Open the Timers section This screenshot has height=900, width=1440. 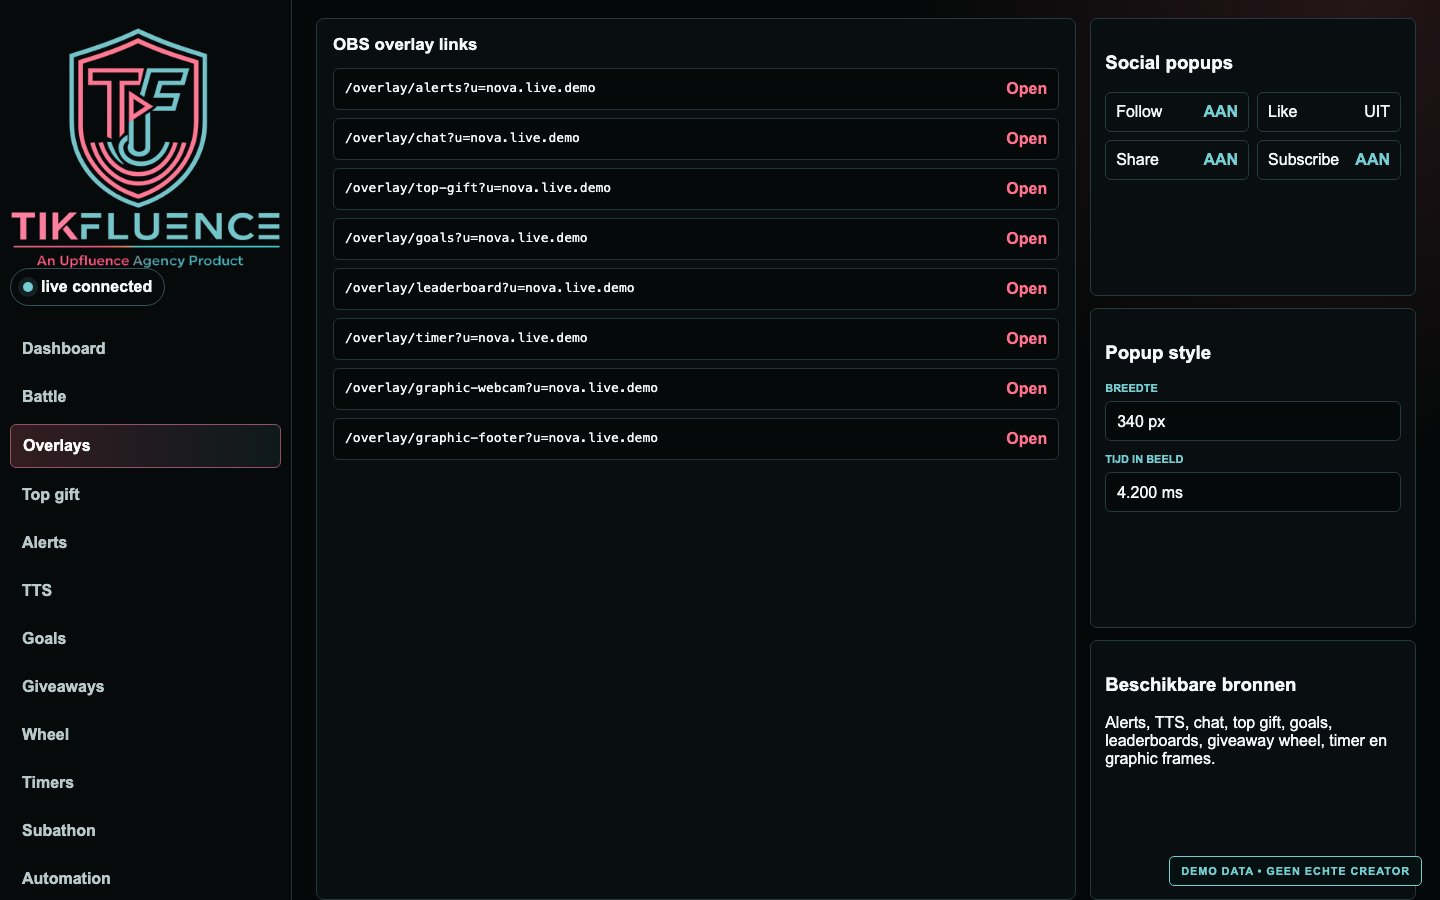(145, 782)
